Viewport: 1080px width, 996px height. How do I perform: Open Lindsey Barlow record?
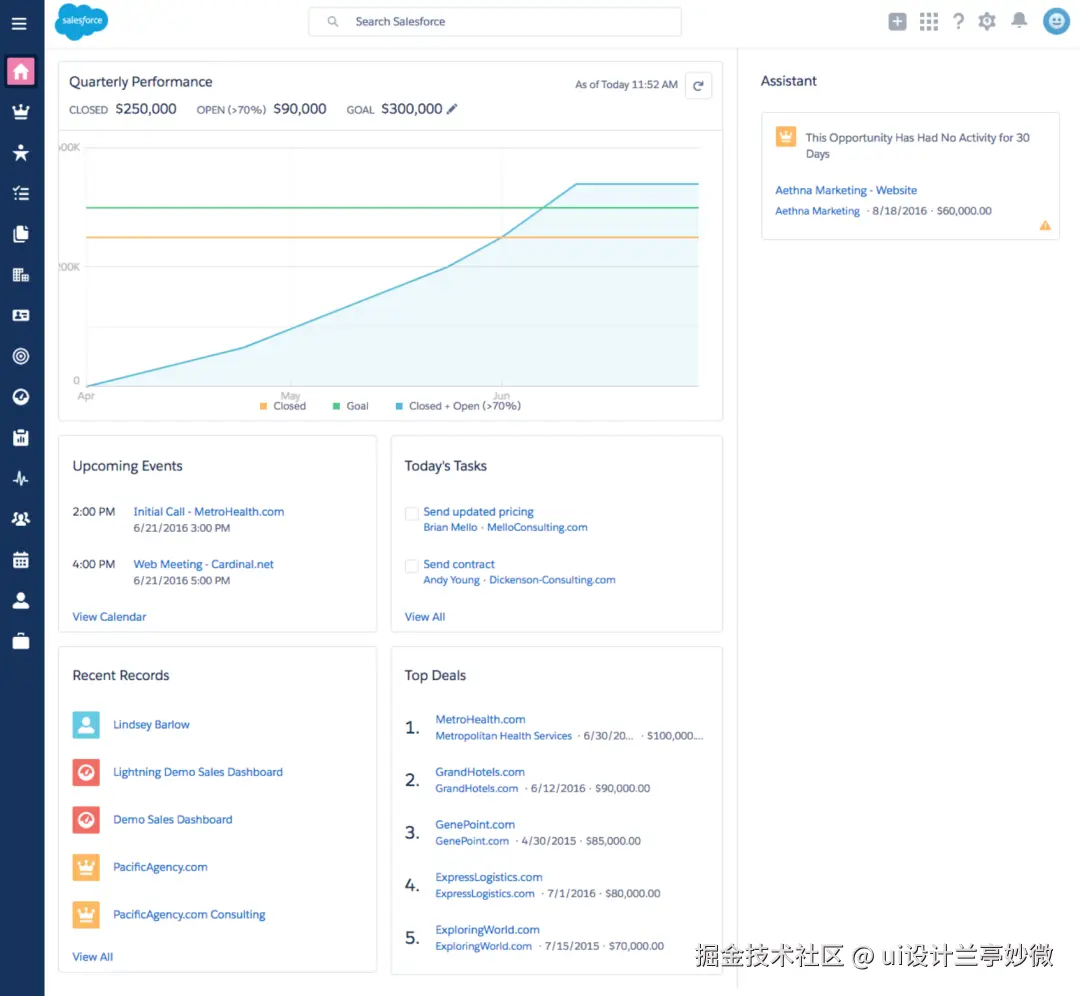click(x=152, y=725)
